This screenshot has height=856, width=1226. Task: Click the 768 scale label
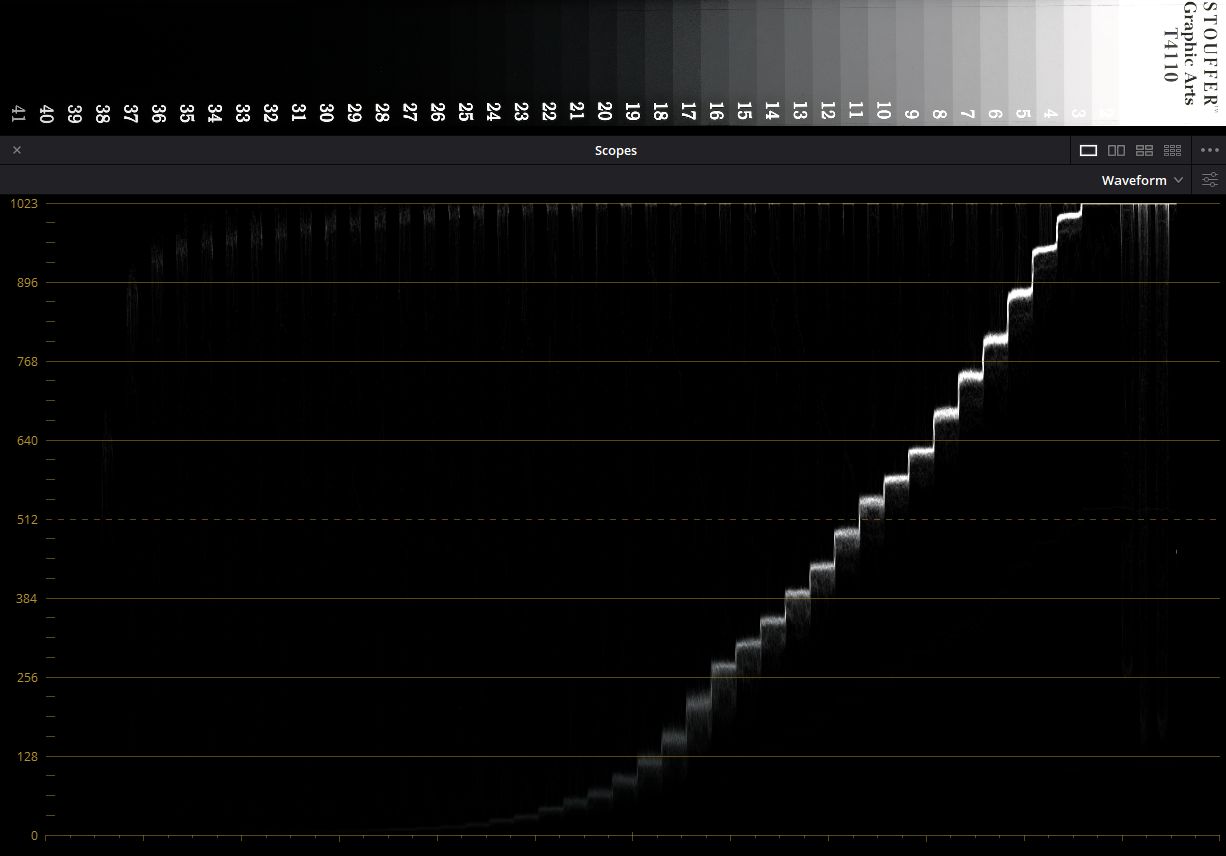point(28,361)
